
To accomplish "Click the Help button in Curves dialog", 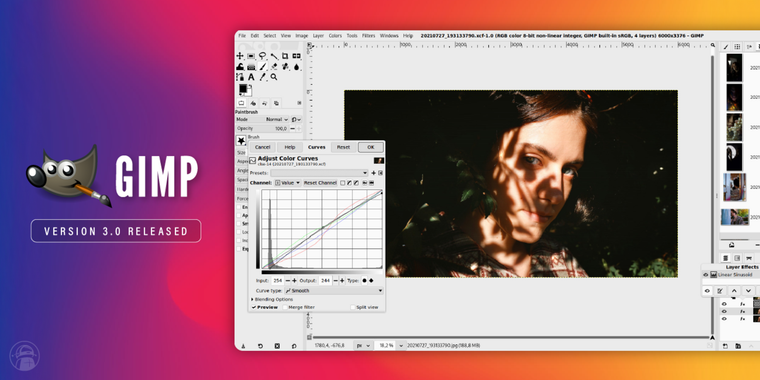I will (290, 147).
